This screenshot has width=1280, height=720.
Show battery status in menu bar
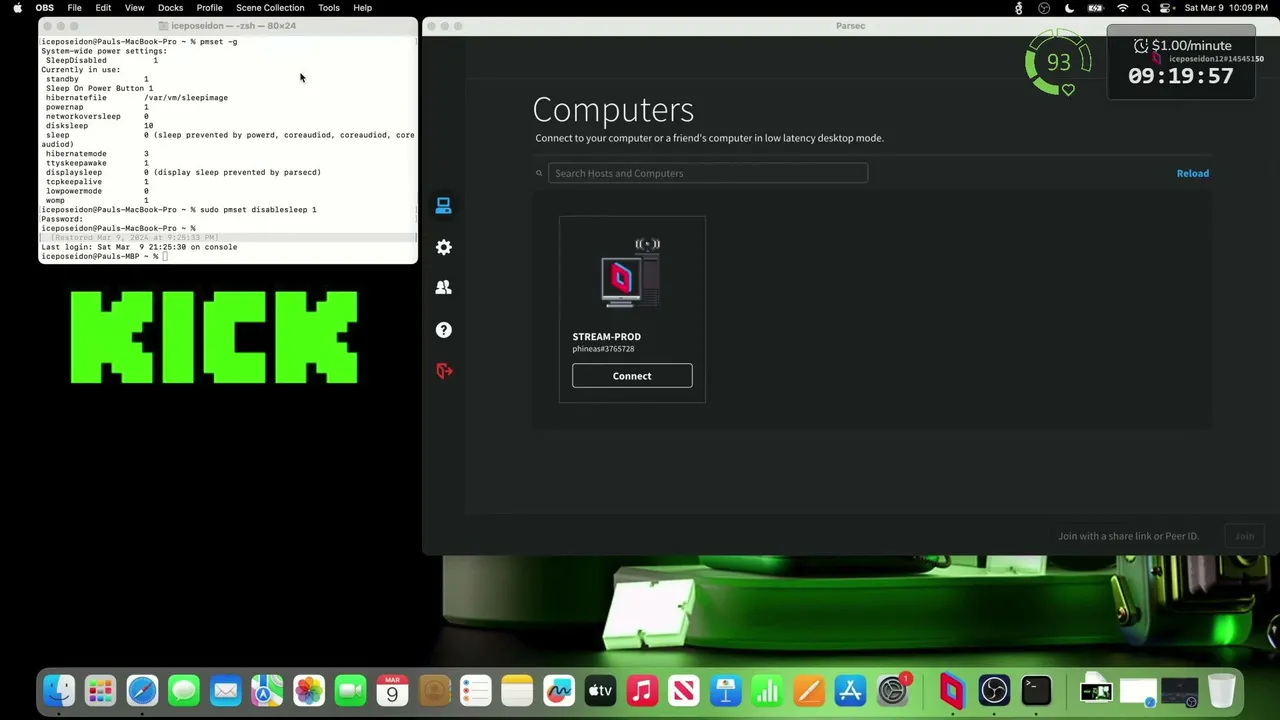1095,8
